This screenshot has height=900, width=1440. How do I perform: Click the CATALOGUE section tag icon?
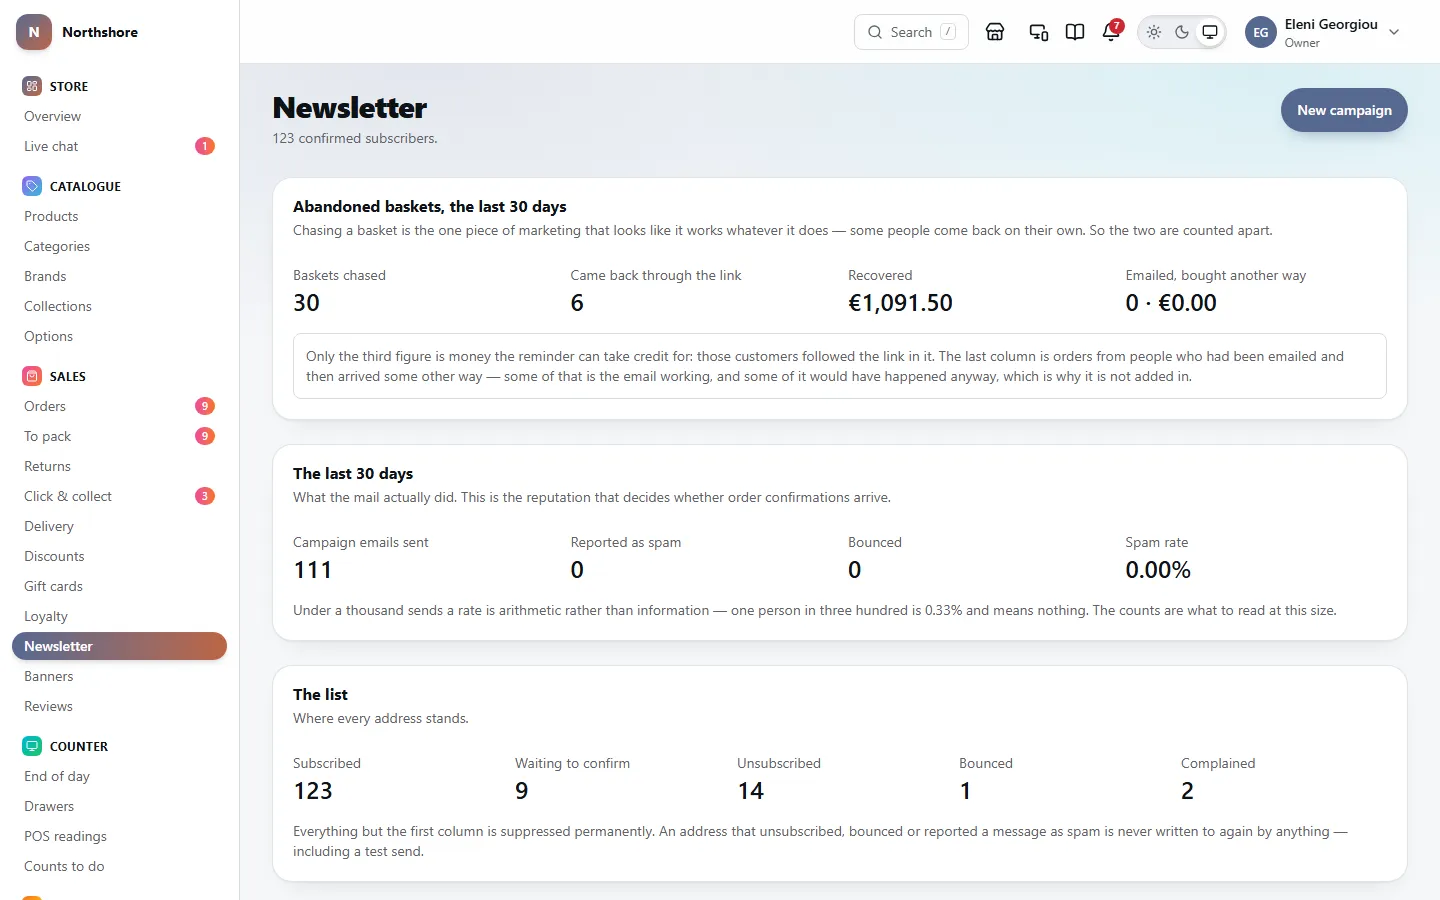pyautogui.click(x=32, y=186)
